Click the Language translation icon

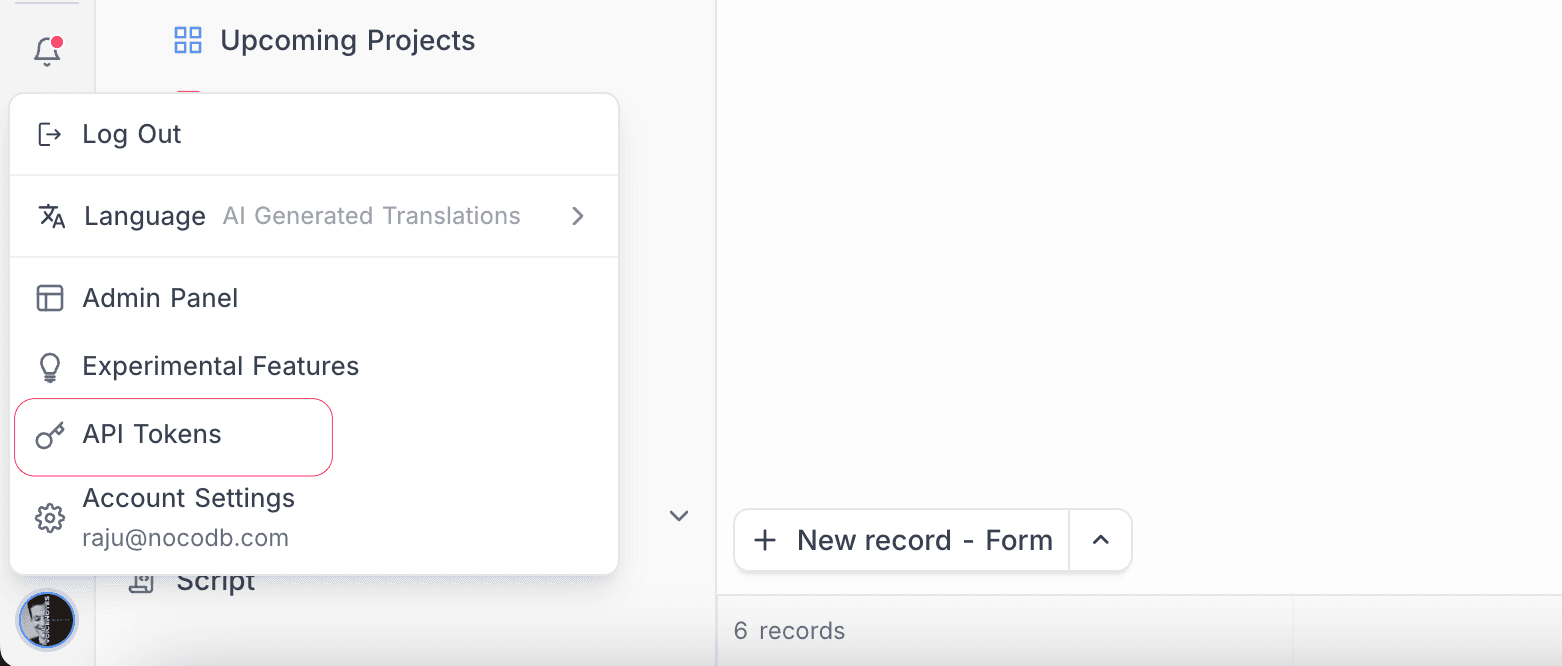[x=51, y=216]
